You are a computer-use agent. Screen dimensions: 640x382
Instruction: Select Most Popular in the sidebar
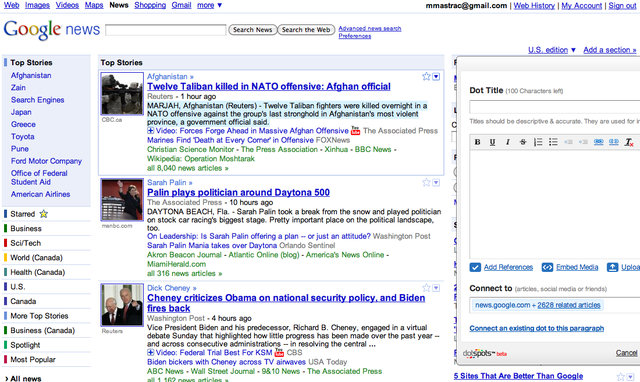pos(33,360)
